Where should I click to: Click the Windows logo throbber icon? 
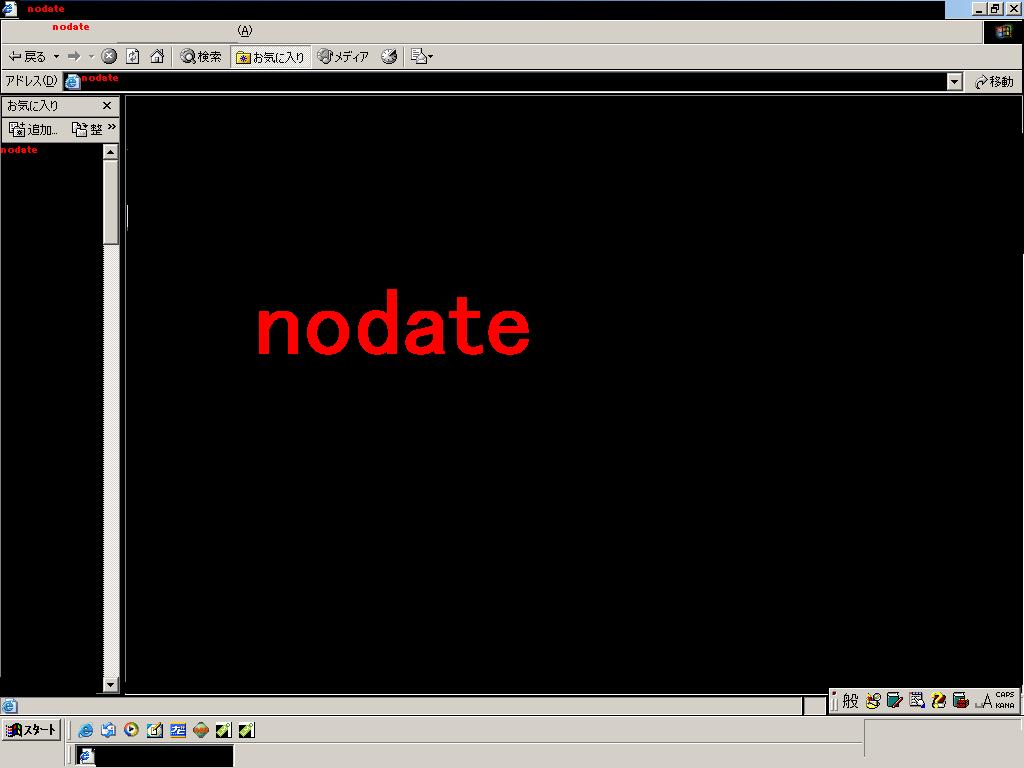pos(1004,31)
